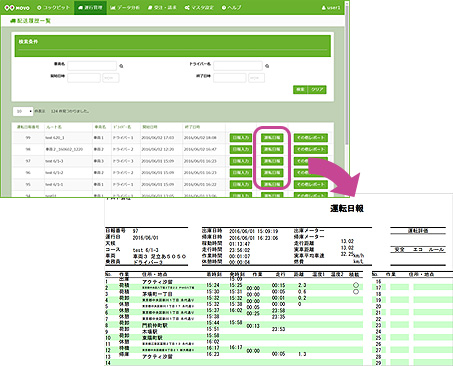Open the 受注・請求 menu
Image resolution: width=453 pixels, height=366 pixels.
click(162, 7)
